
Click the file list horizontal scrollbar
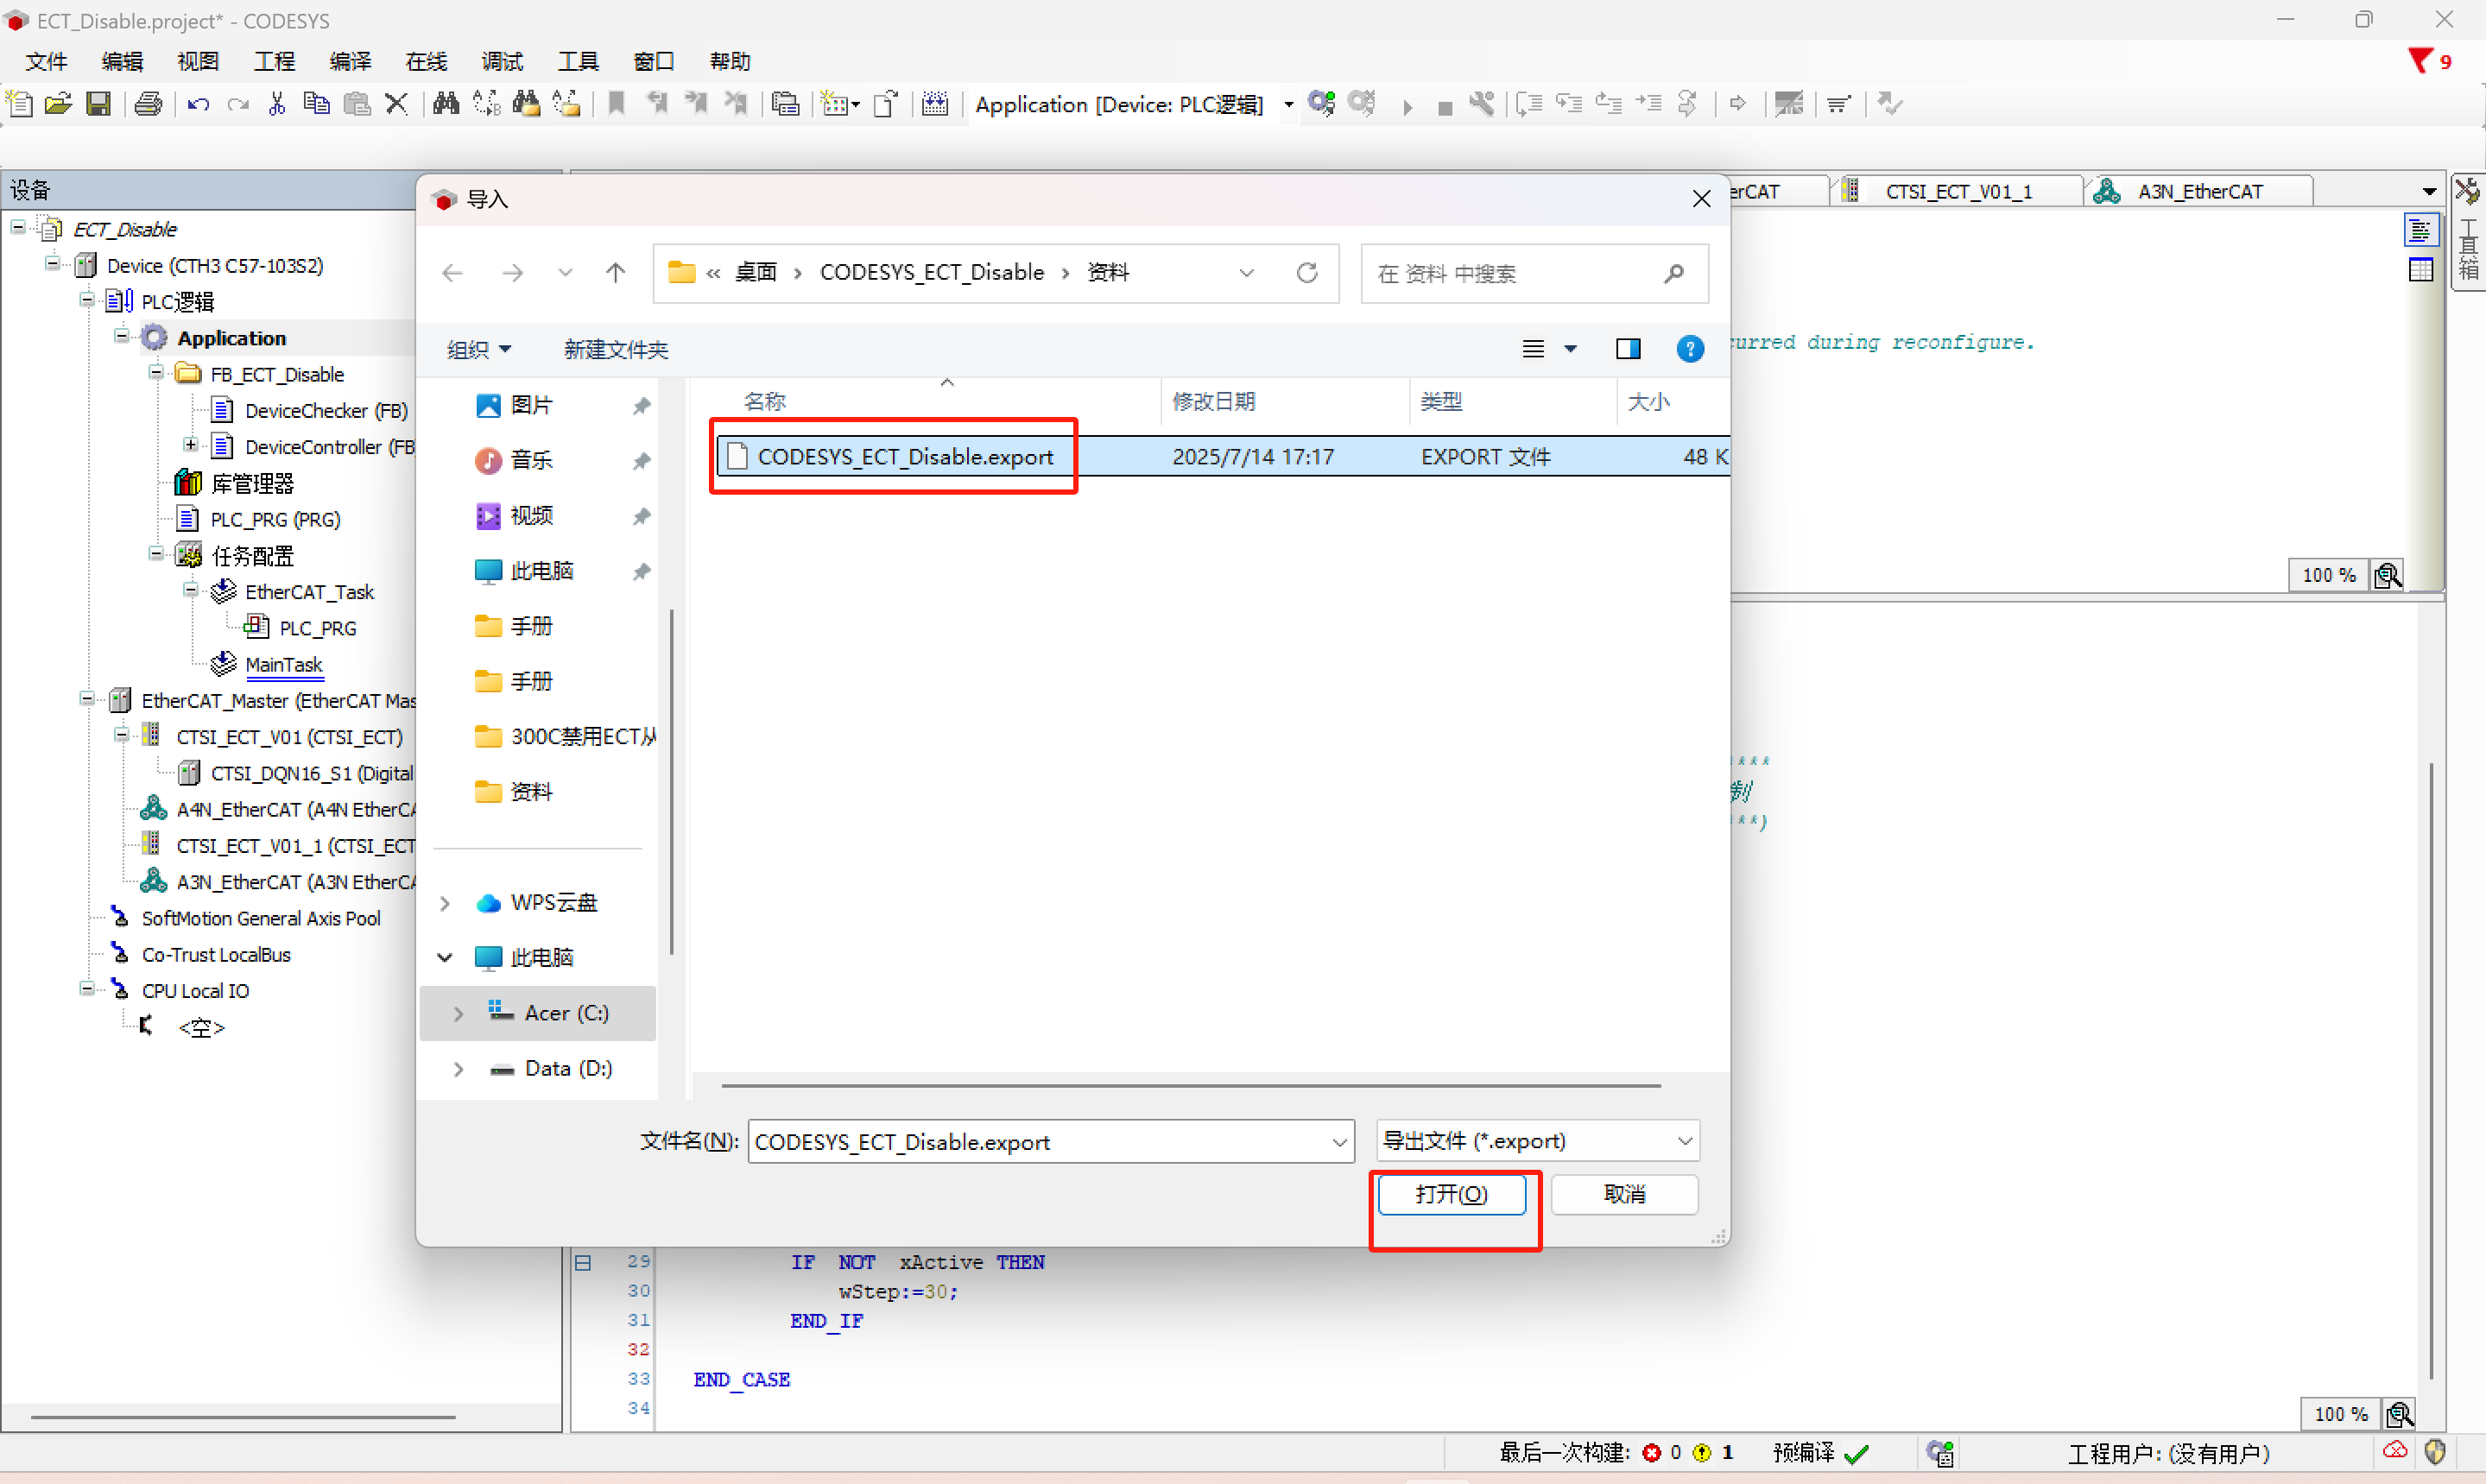(1191, 1085)
